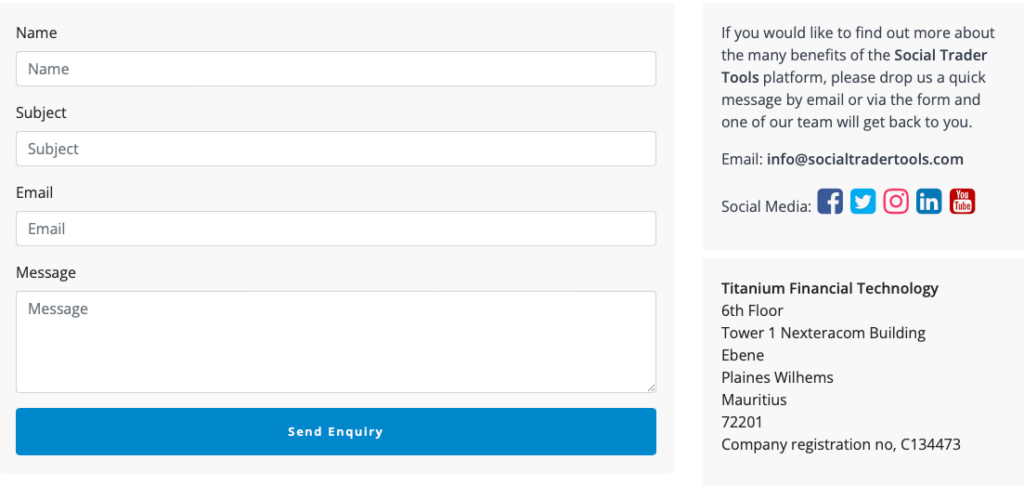Open the LinkedIn page icon

click(929, 201)
